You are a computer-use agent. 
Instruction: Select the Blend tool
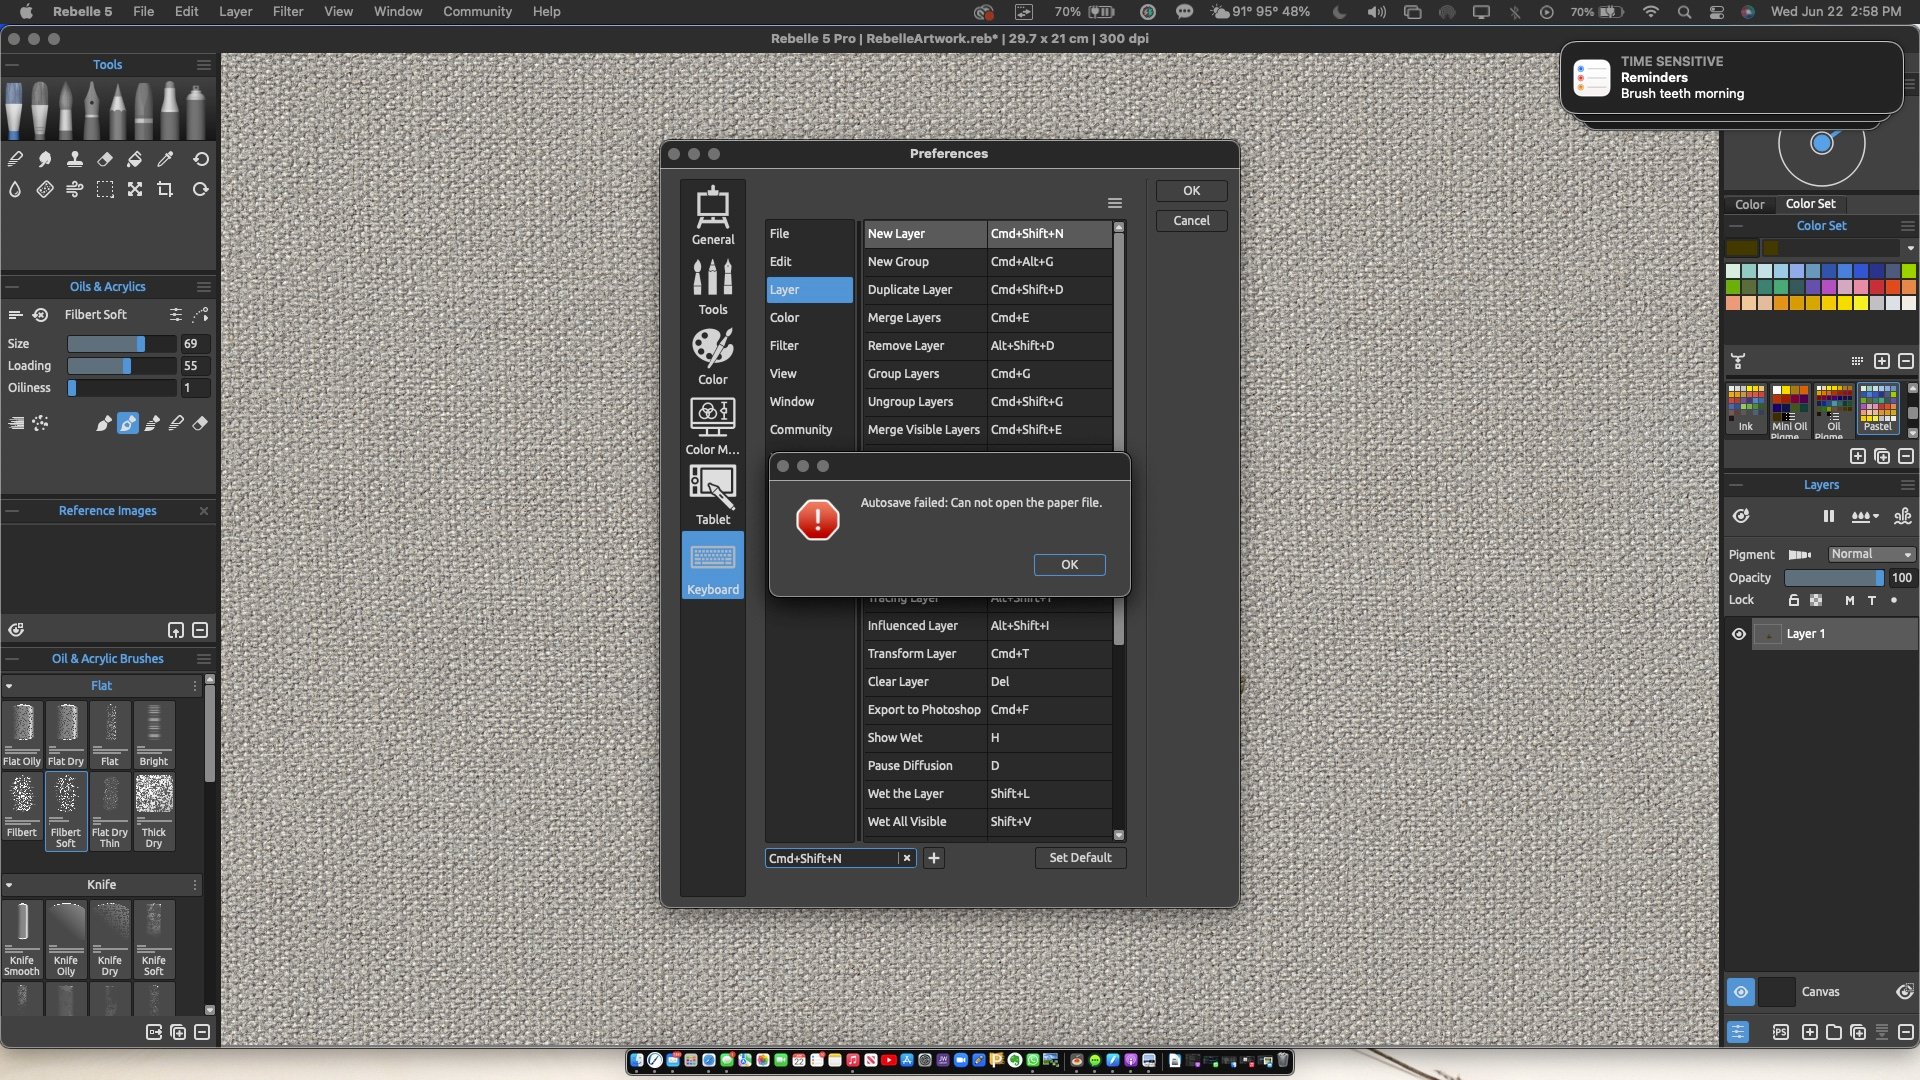[x=15, y=159]
